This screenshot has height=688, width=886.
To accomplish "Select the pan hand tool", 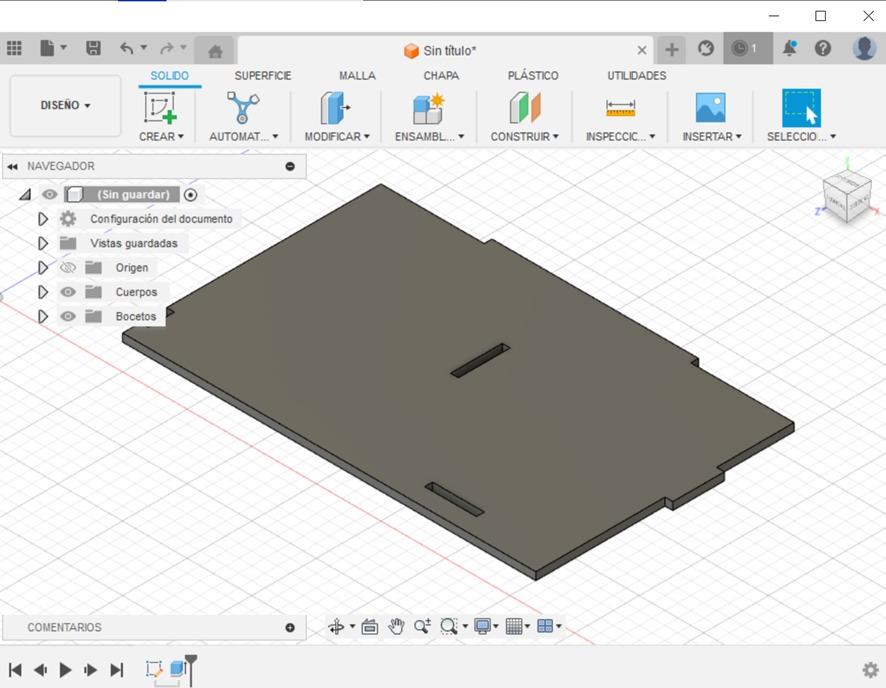I will [396, 626].
